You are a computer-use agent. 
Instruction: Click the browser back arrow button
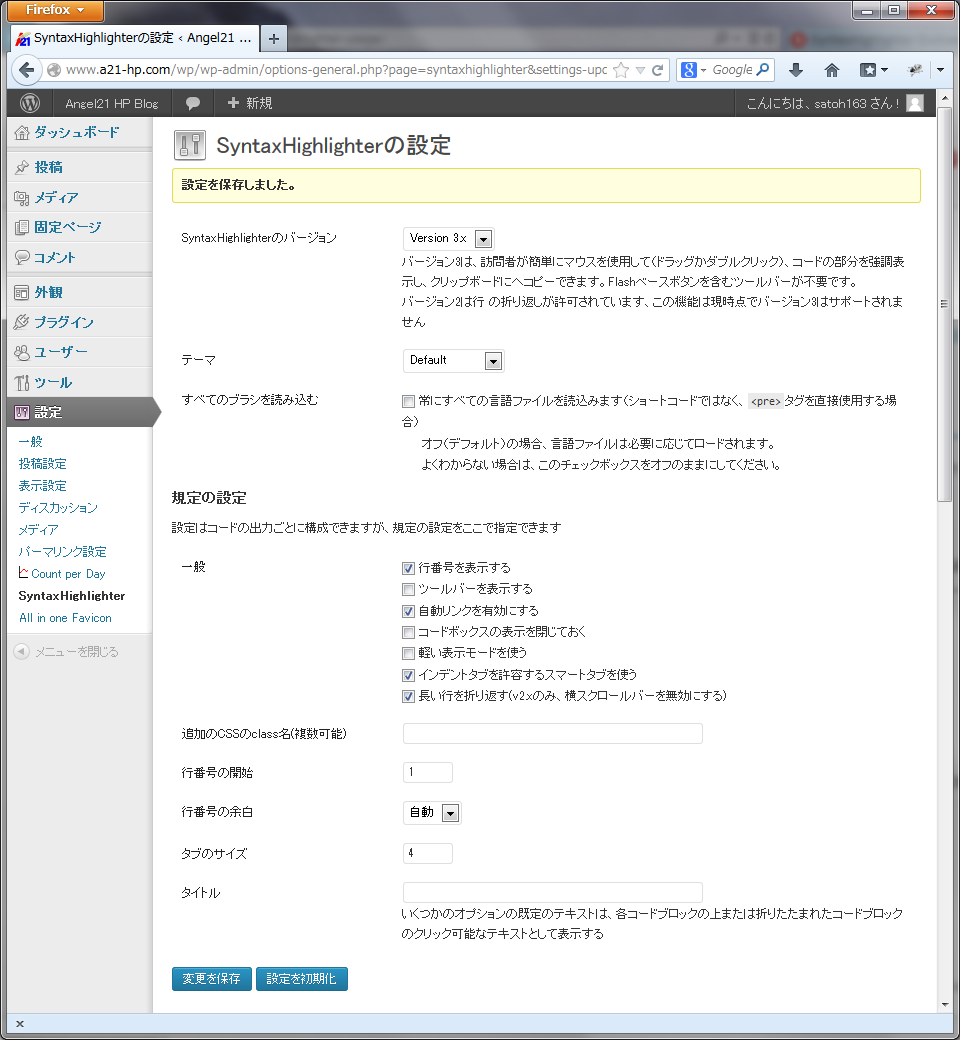(x=27, y=70)
